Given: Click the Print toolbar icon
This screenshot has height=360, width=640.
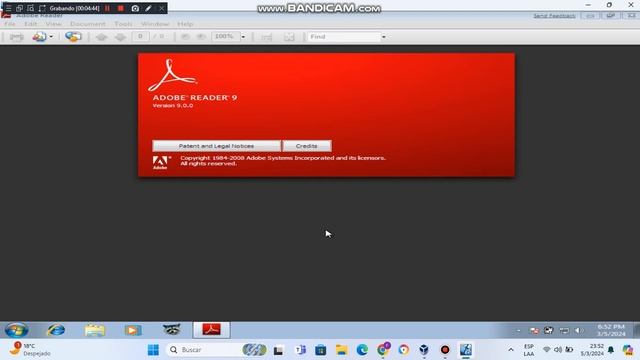Looking at the screenshot, I should [17, 37].
